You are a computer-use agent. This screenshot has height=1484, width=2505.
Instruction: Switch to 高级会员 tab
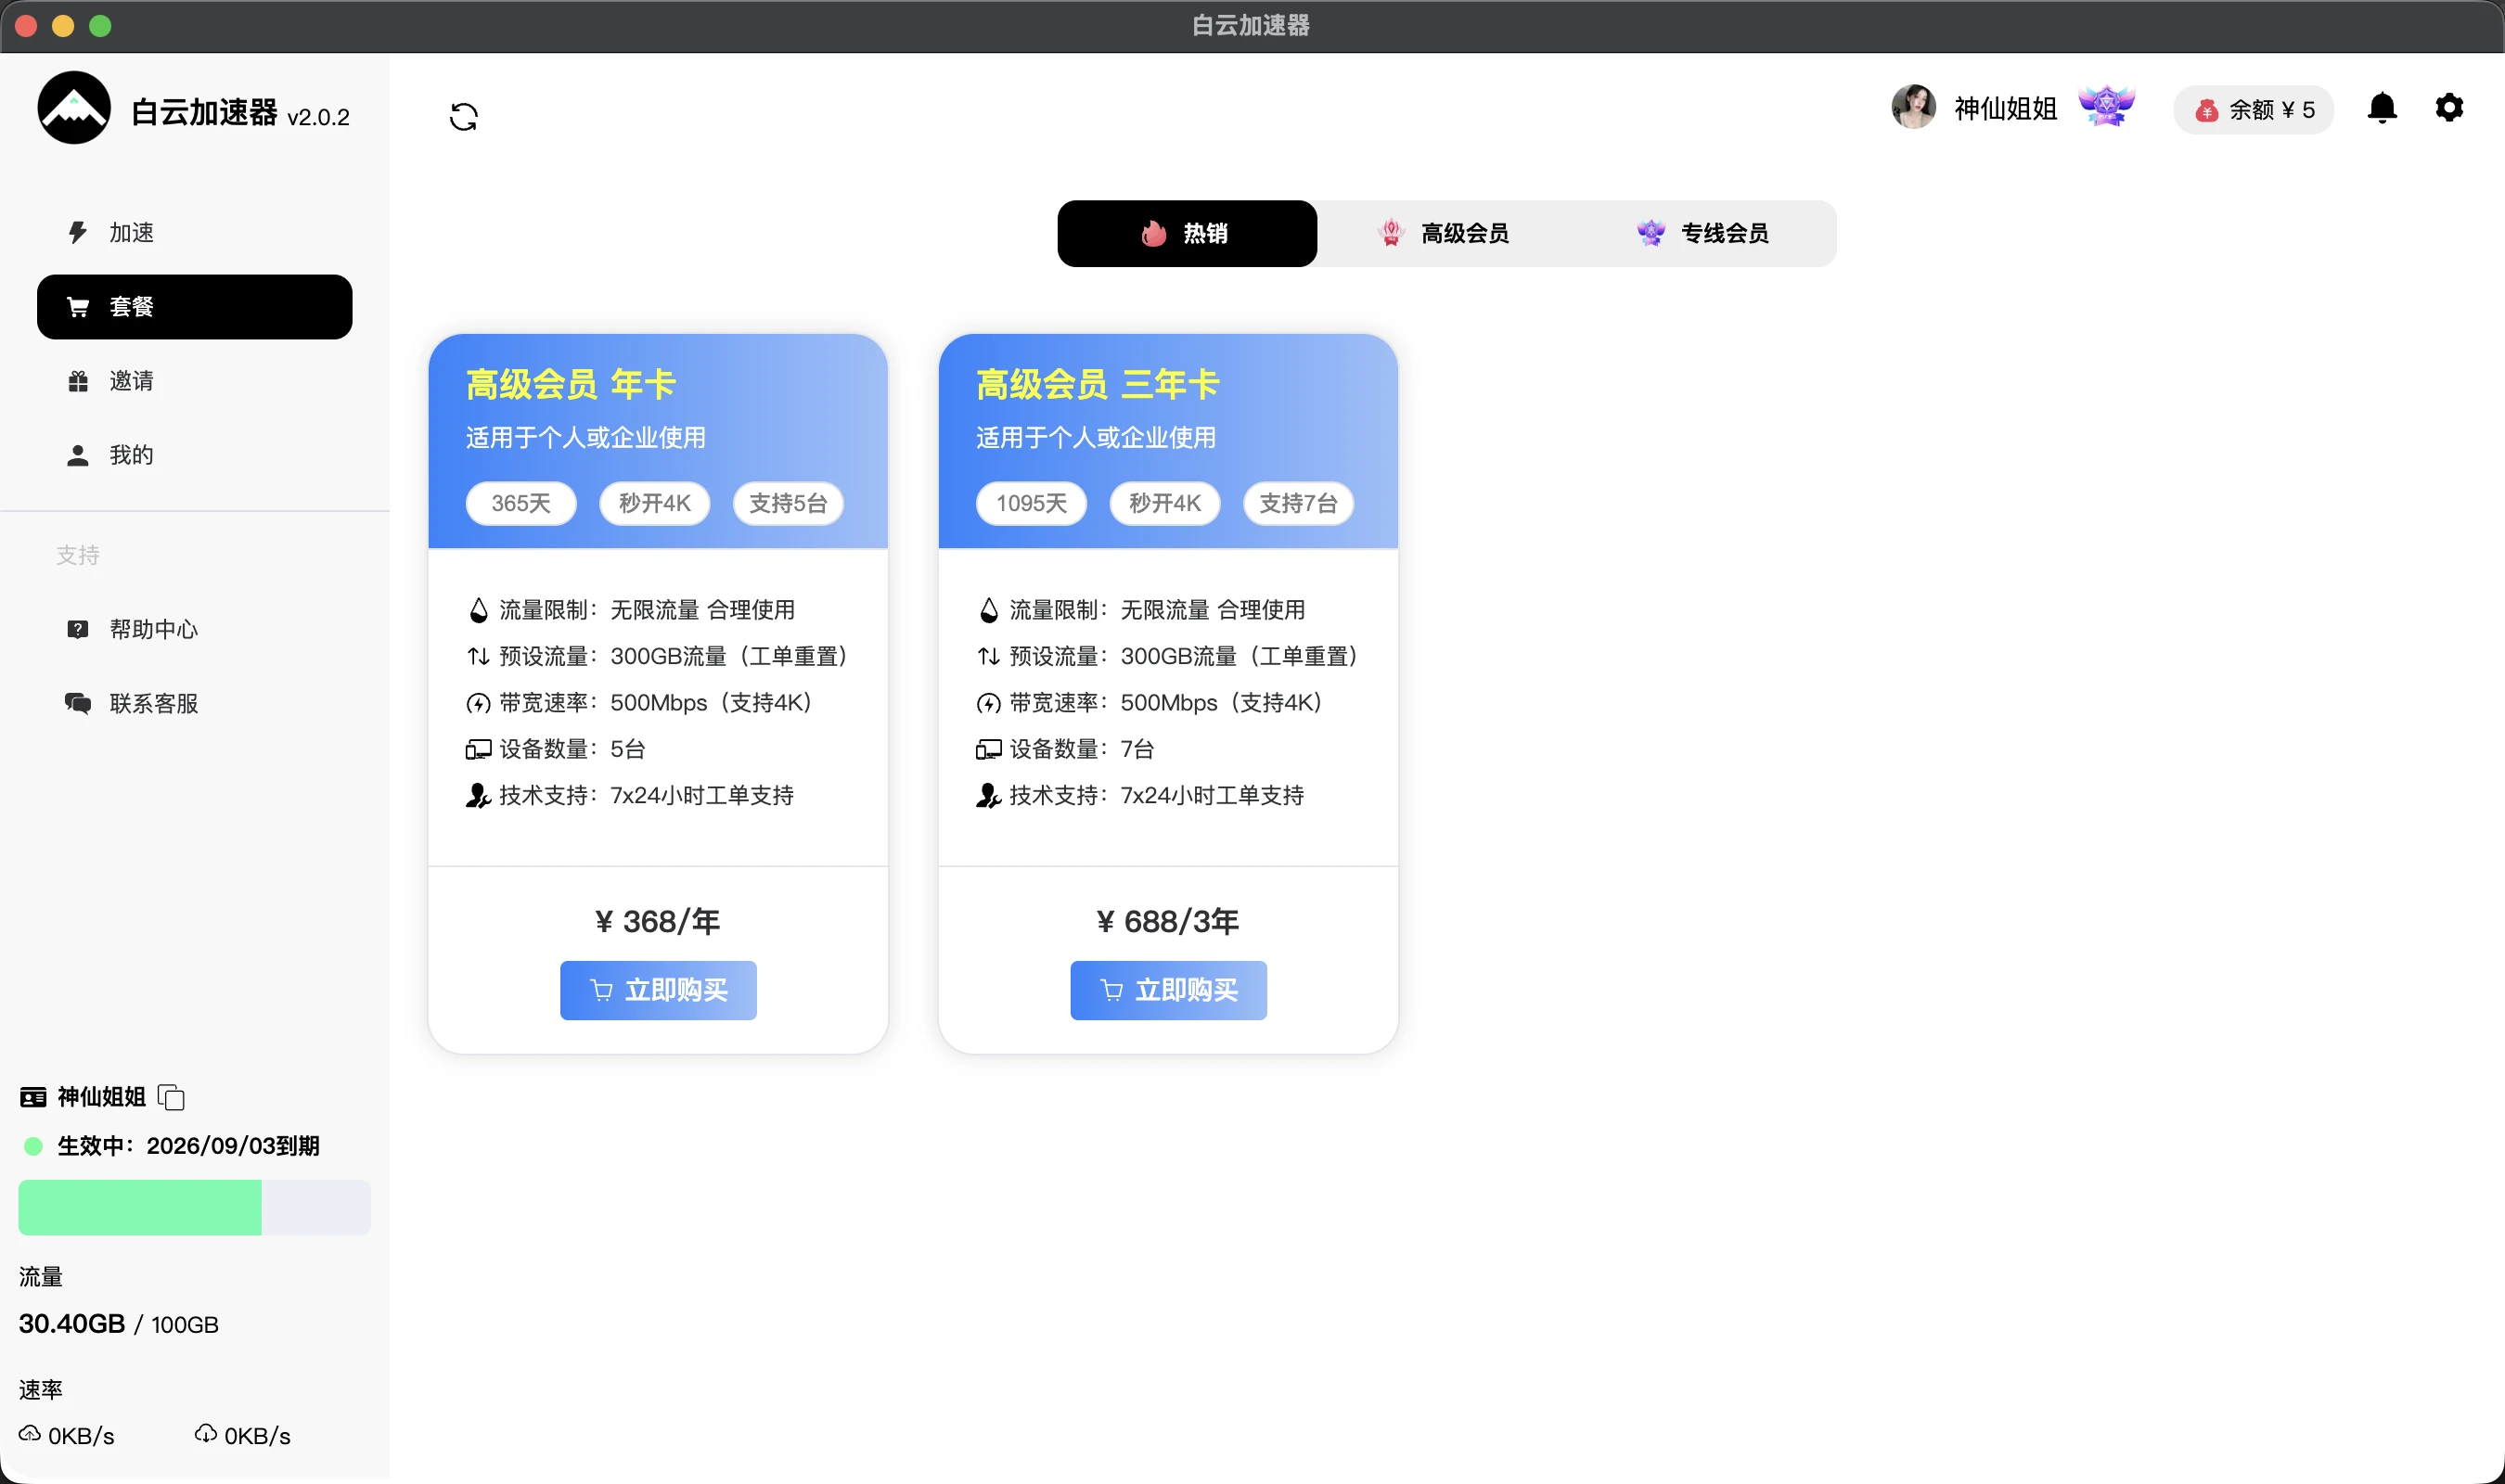point(1446,234)
